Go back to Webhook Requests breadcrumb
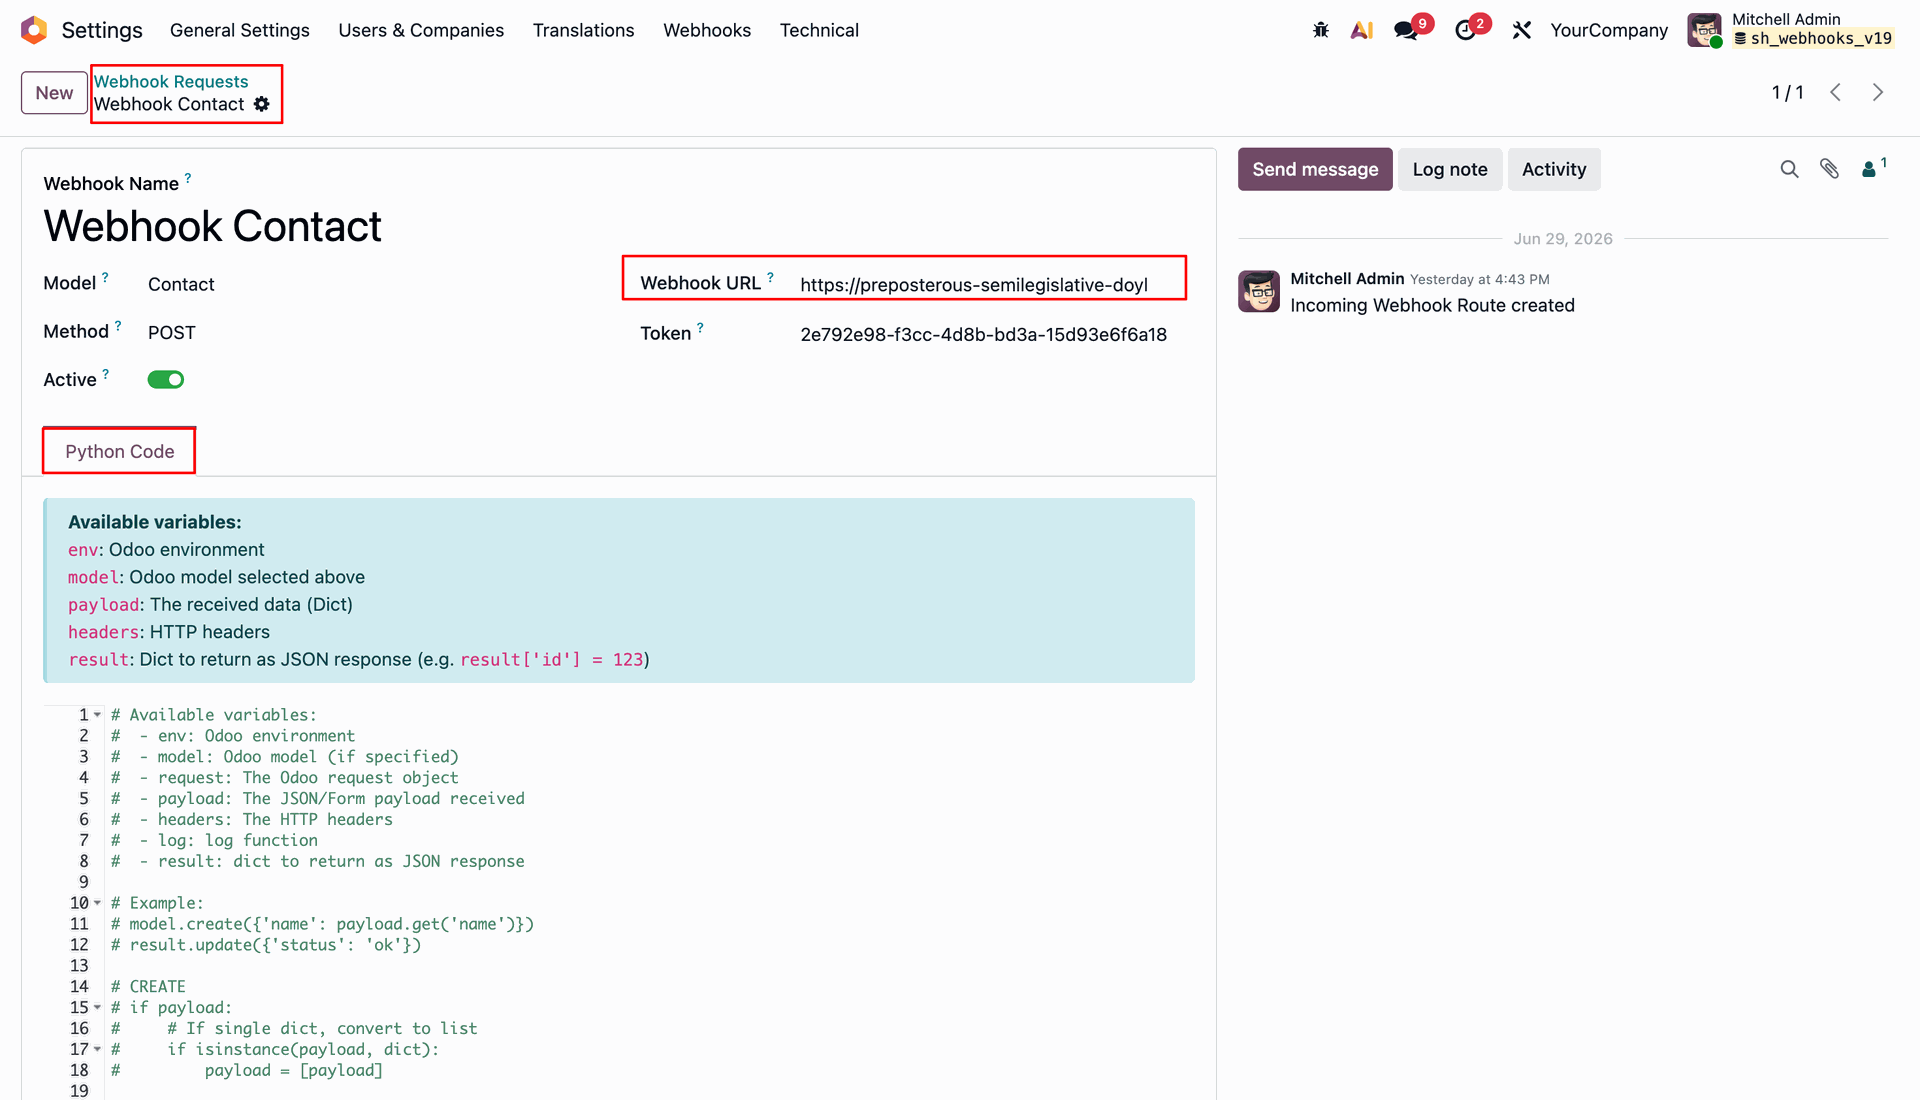This screenshot has width=1920, height=1100. tap(171, 82)
